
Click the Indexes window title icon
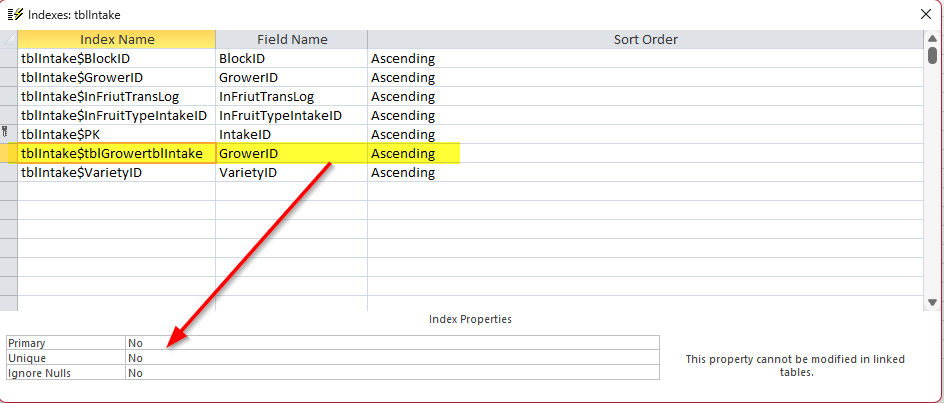click(15, 14)
